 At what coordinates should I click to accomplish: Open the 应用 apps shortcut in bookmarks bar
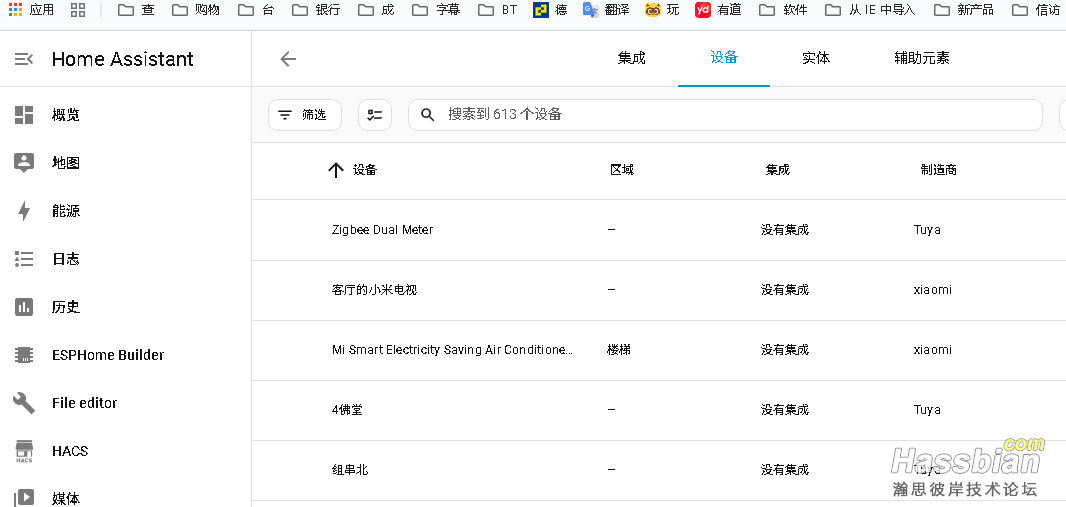31,10
